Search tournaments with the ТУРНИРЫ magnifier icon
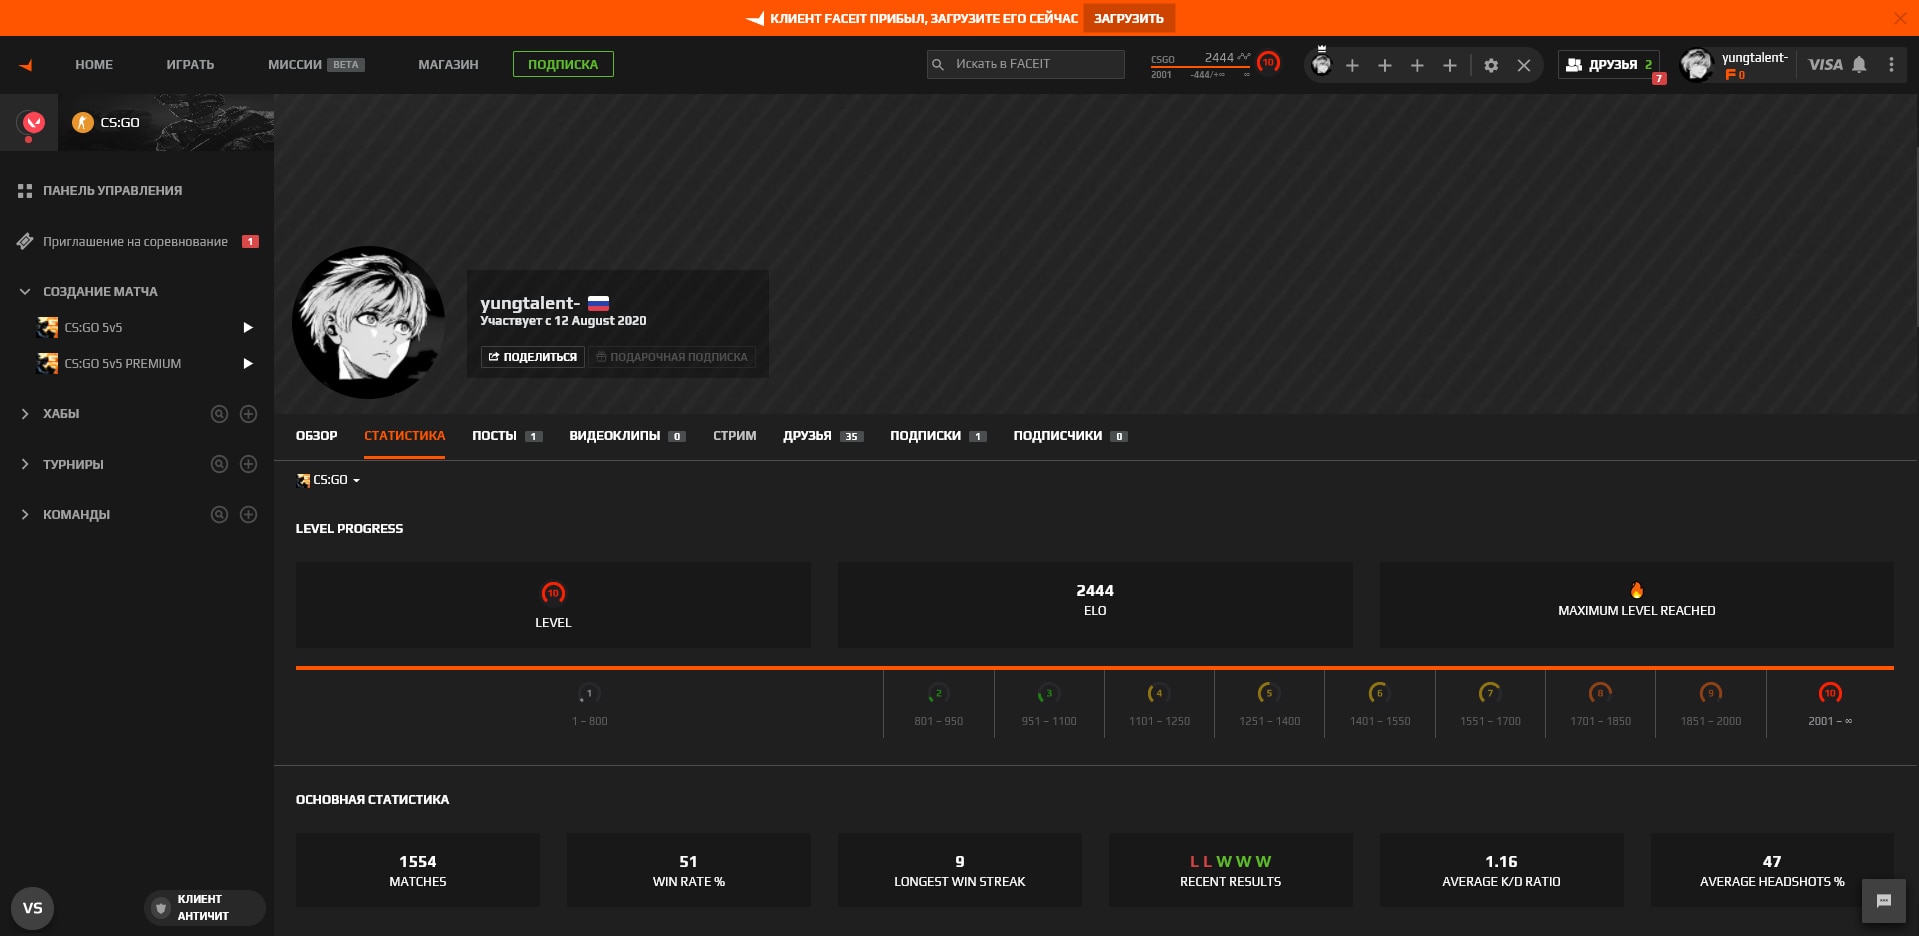The height and width of the screenshot is (936, 1919). (x=219, y=464)
